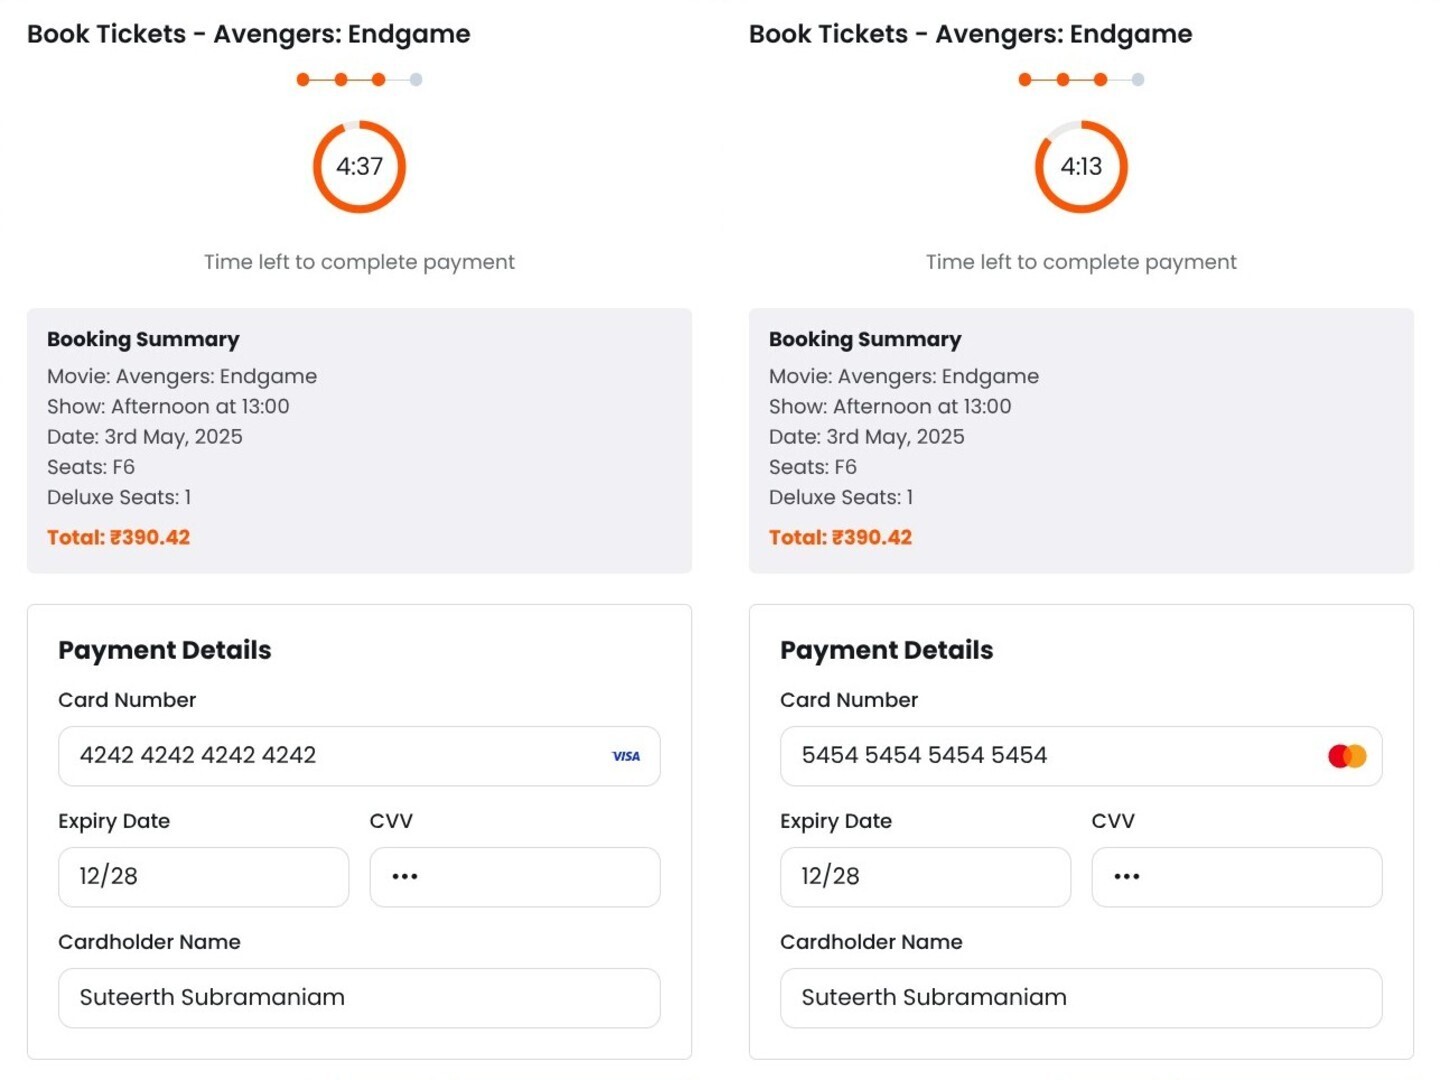Click Total ₹390.42 in right booking summary

point(840,537)
